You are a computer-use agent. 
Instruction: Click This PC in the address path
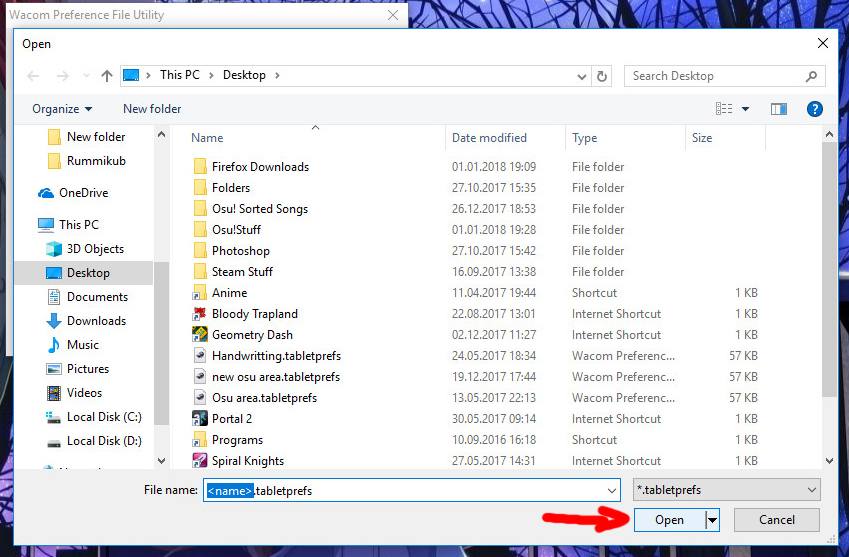pos(180,75)
